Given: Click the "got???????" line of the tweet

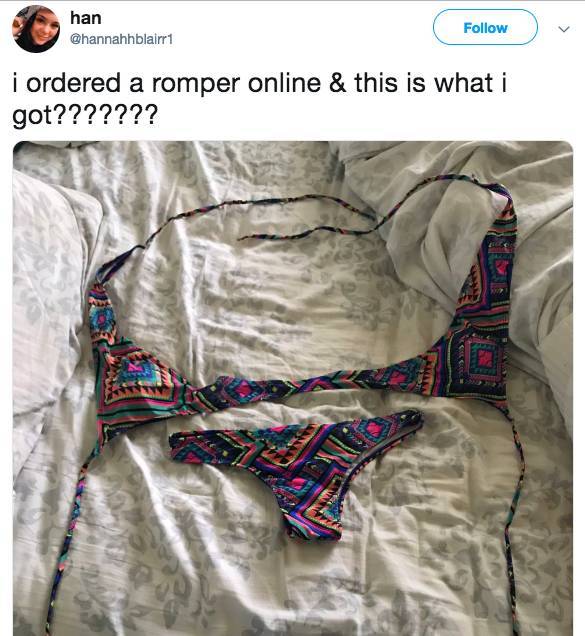Looking at the screenshot, I should [84, 116].
